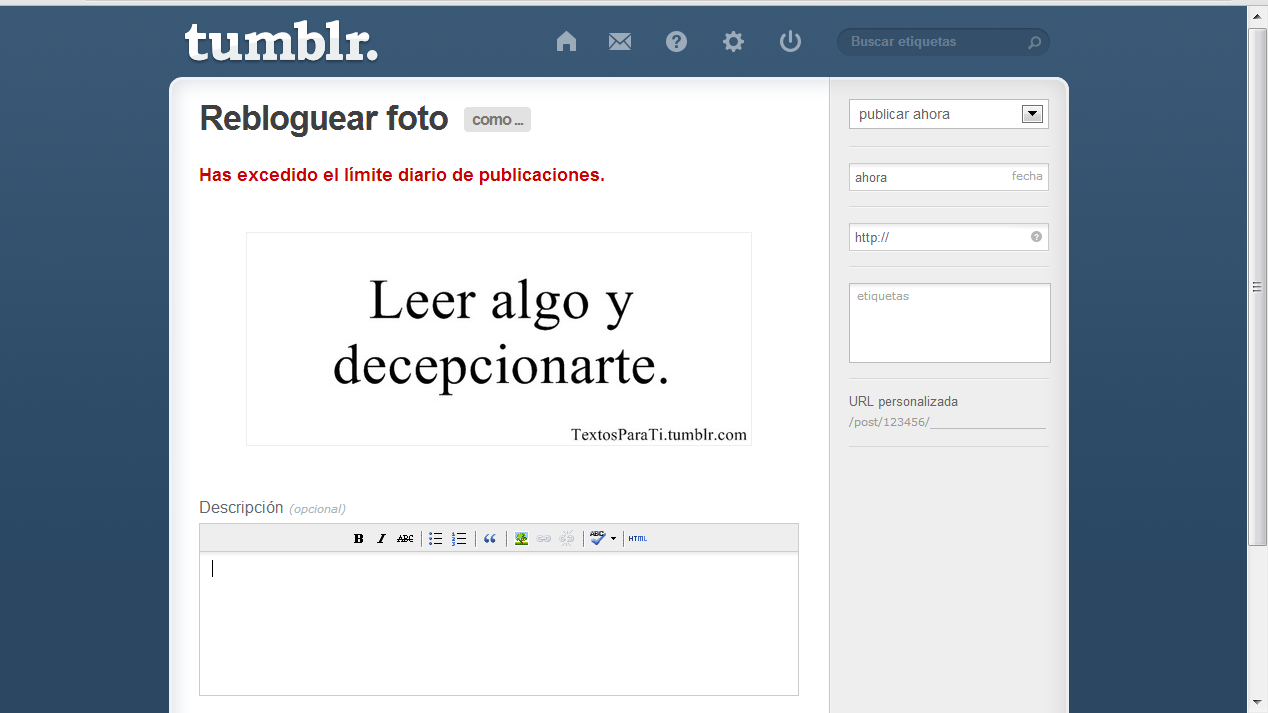Click the 'Leer algo y decepcionarte' image
The image size is (1268, 713).
pyautogui.click(x=499, y=339)
